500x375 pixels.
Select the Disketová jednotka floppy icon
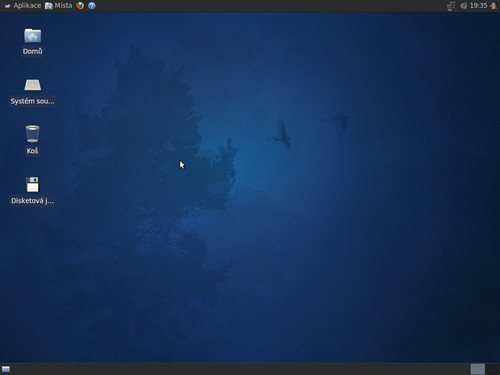pos(32,184)
